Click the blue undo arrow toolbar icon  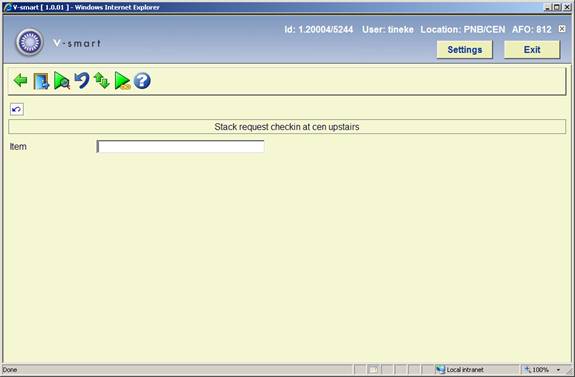coord(82,80)
